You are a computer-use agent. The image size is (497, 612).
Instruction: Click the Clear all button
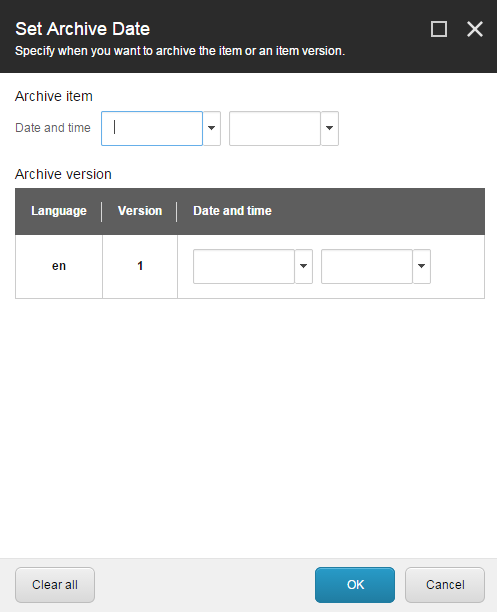55,585
